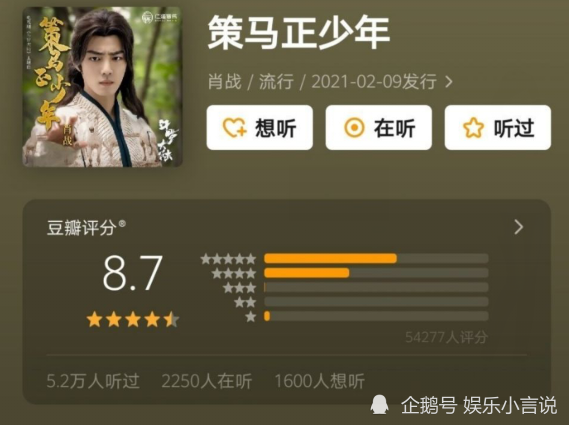Tap the five gold rating stars under 8.7
This screenshot has height=425, width=569.
(133, 320)
